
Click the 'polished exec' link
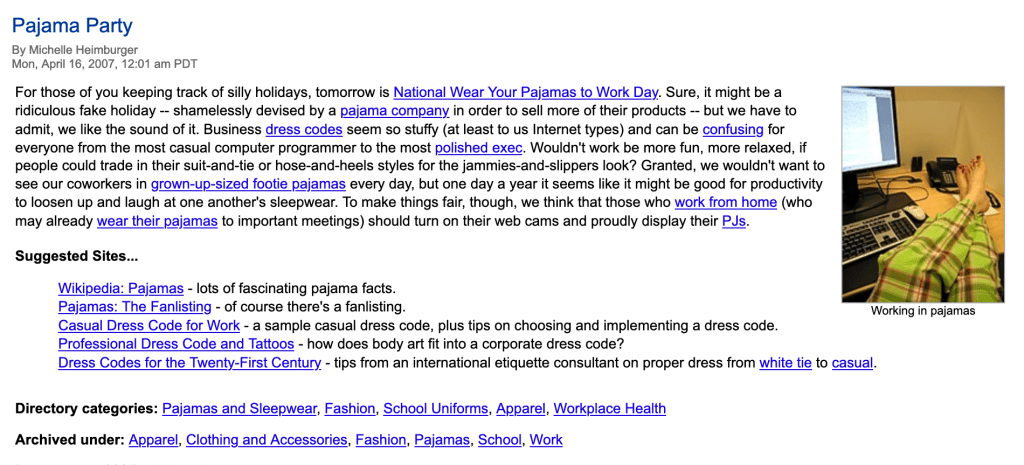click(476, 147)
